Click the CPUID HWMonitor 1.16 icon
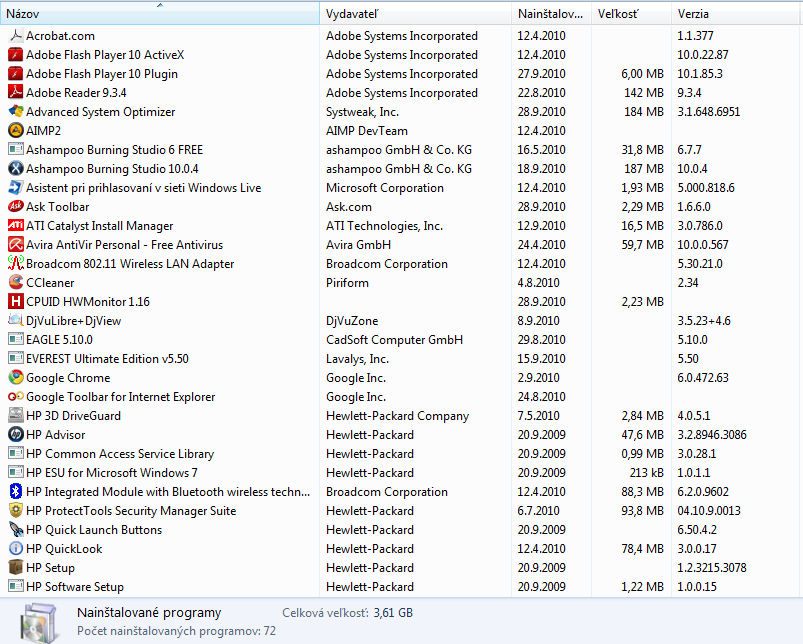The width and height of the screenshot is (803, 644). (16, 302)
